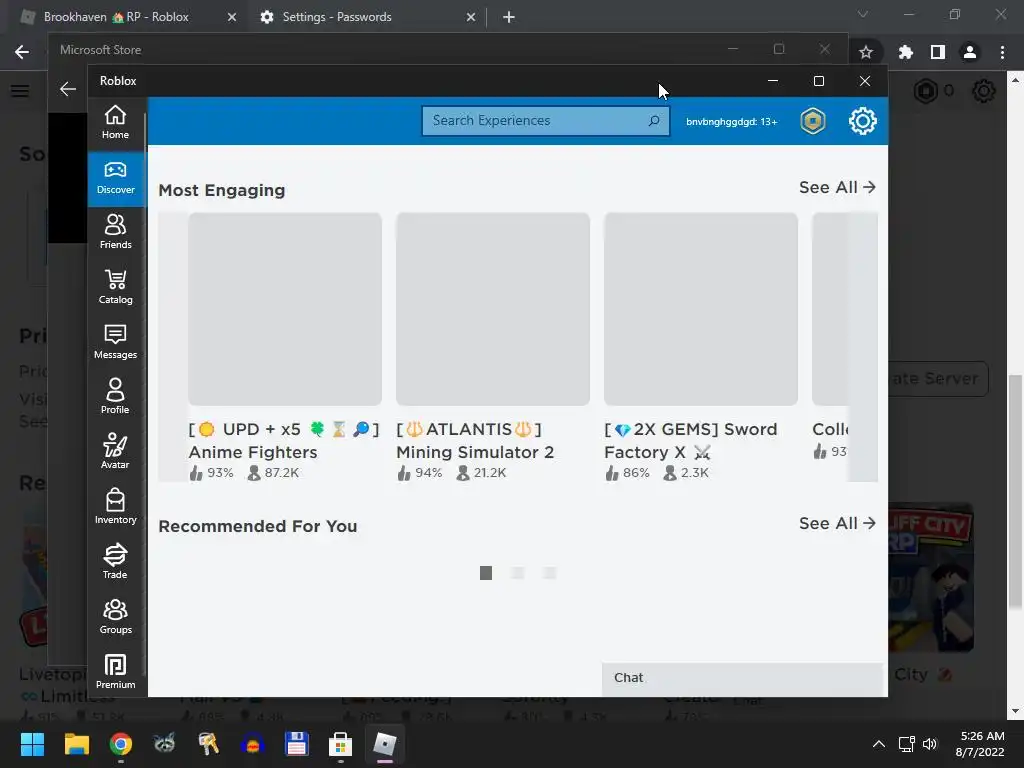This screenshot has height=768, width=1024.
Task: Open Roblox website hamburger menu
Action: (x=20, y=91)
